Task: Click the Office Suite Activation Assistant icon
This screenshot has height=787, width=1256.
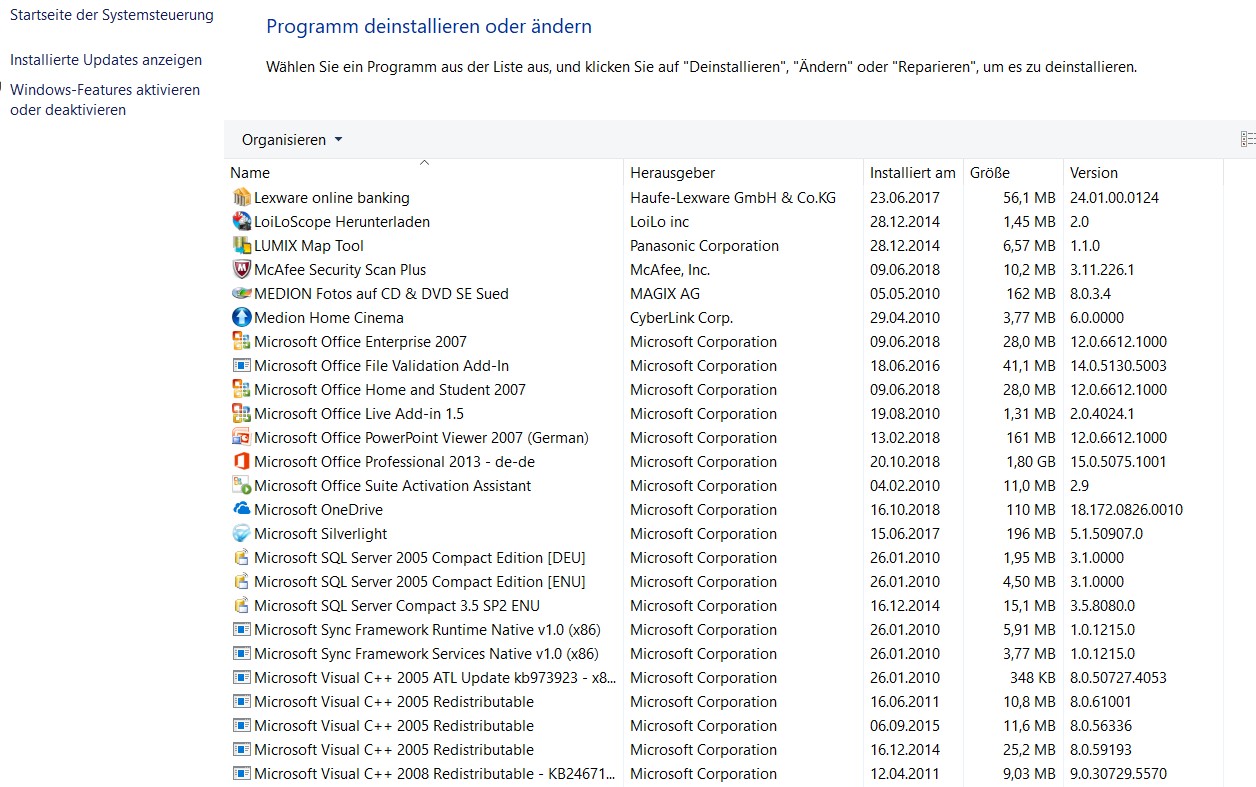Action: click(241, 485)
